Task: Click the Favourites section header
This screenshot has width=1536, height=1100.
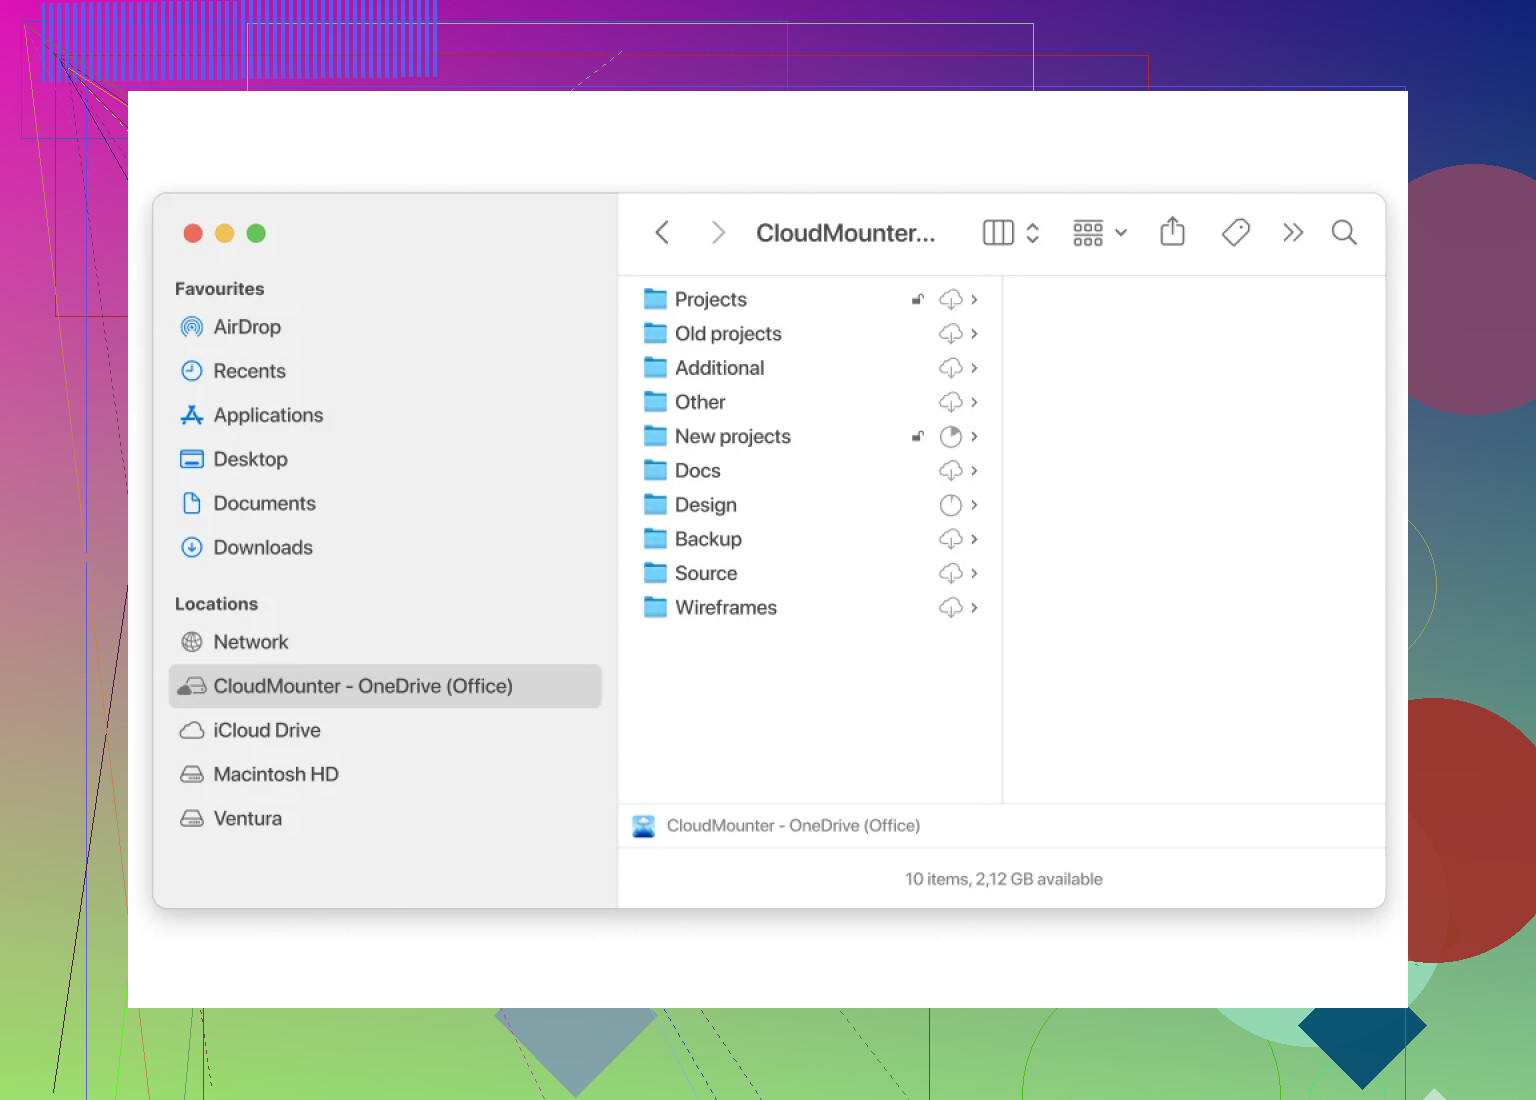Action: pos(220,289)
